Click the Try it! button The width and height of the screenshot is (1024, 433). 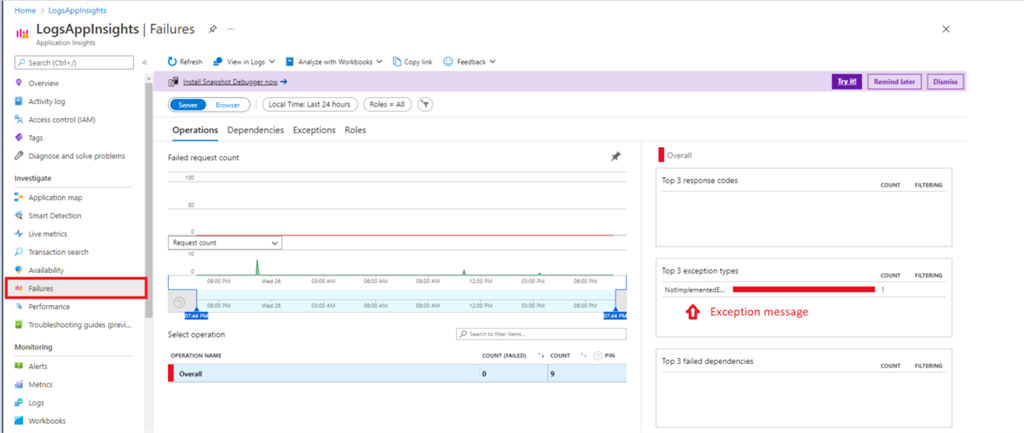[x=846, y=82]
